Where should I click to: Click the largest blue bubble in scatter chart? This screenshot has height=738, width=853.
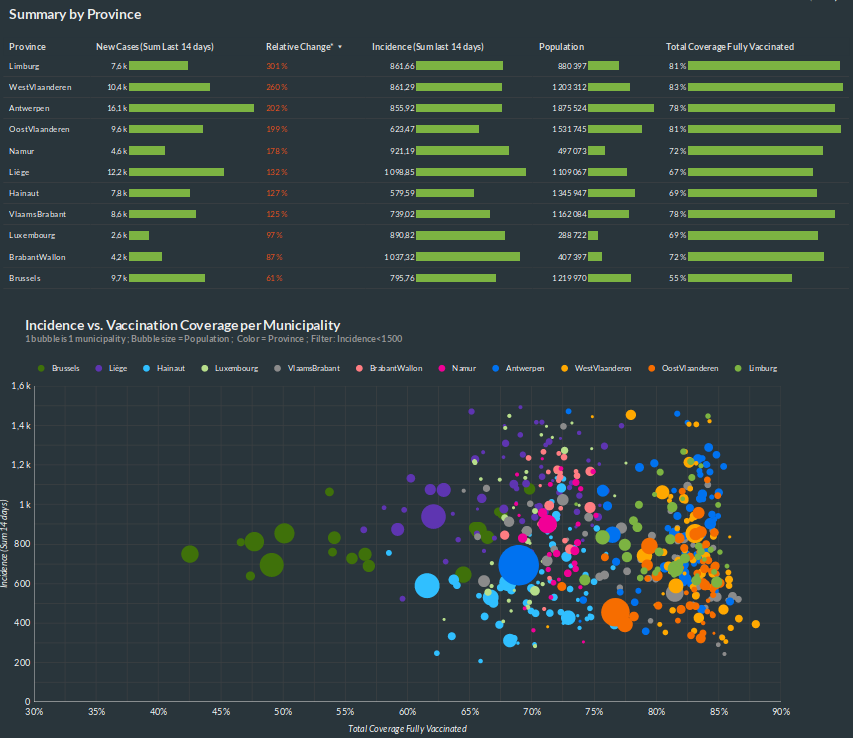click(x=519, y=565)
